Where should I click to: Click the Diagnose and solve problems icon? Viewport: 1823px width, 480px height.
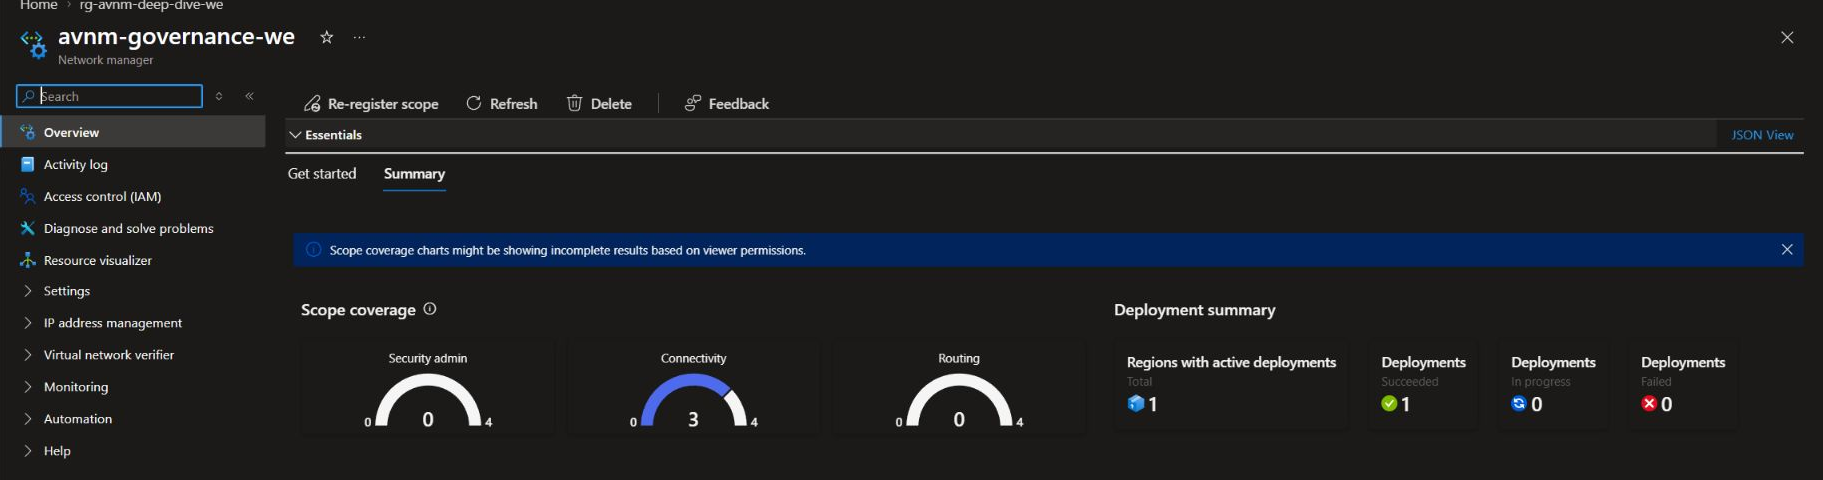[x=28, y=228]
